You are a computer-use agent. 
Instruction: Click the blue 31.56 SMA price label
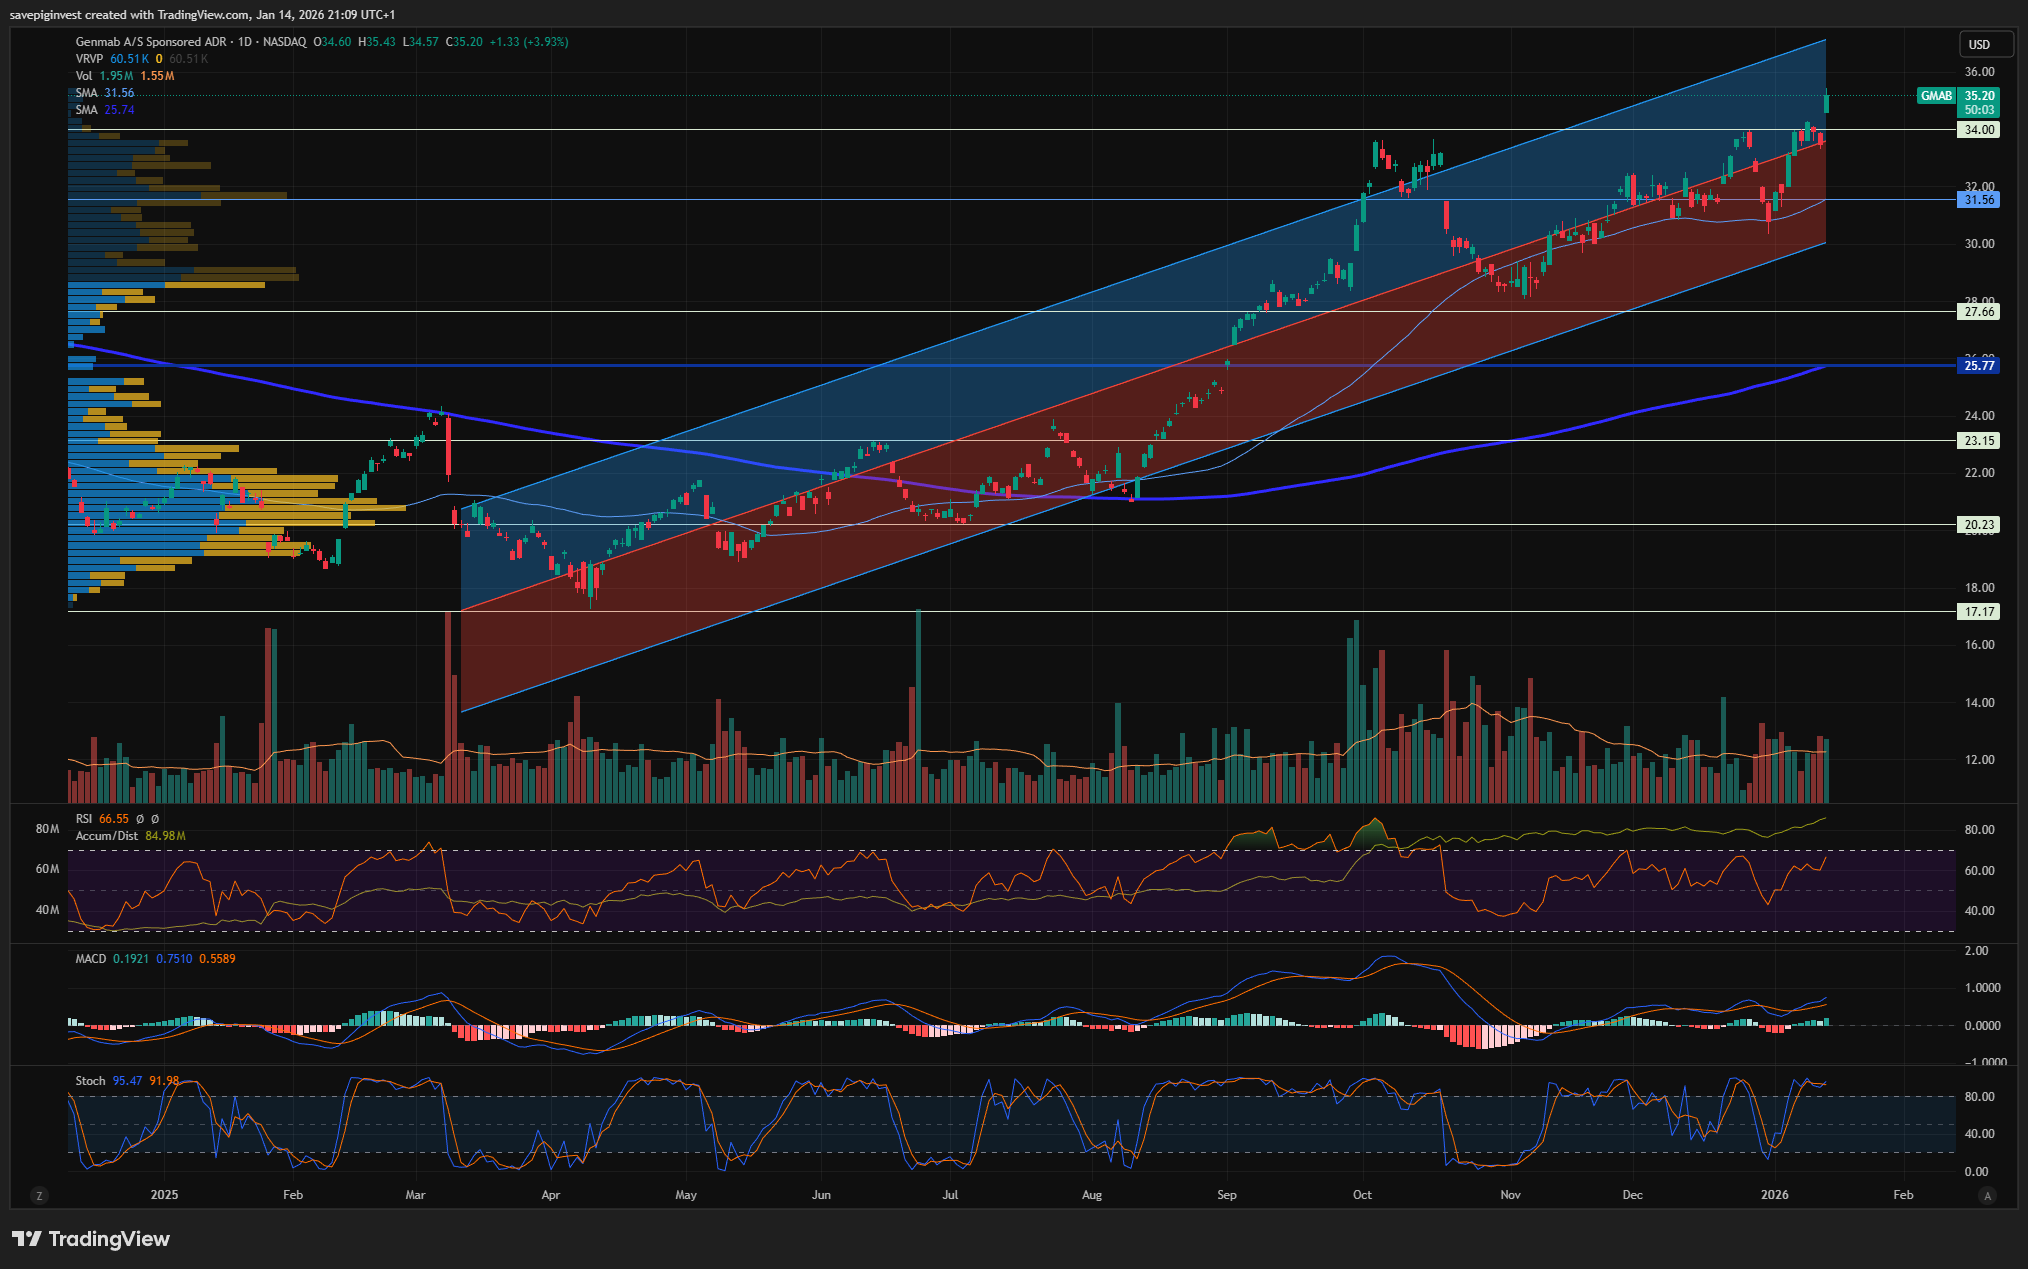1978,200
